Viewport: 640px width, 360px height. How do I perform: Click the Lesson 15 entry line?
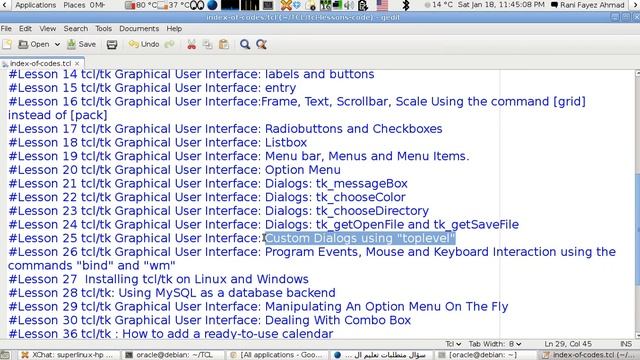[x=152, y=88]
